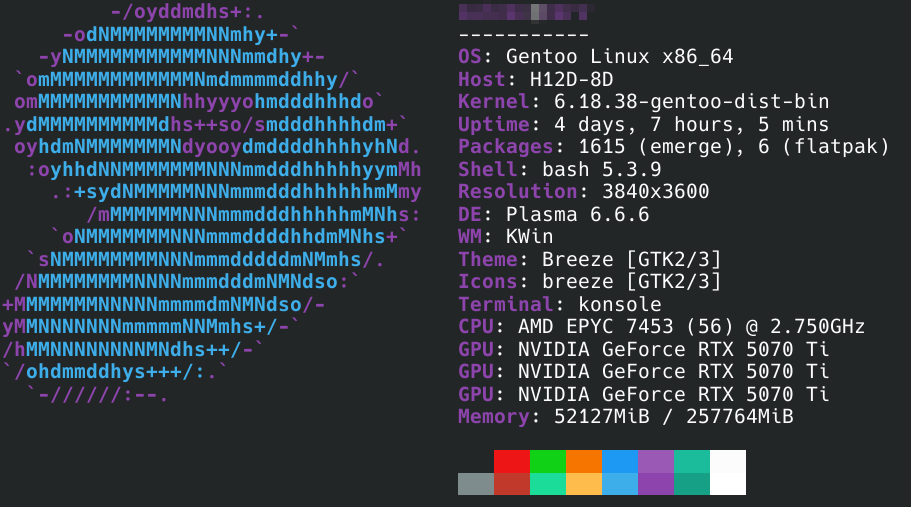The width and height of the screenshot is (911, 507).
Task: Click the shell value 'bash 5.3.9'
Action: 601,170
